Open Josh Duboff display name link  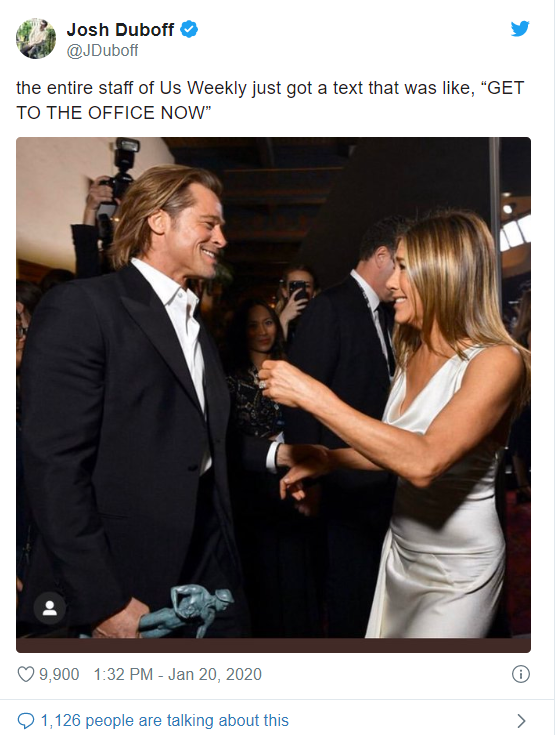[x=120, y=30]
